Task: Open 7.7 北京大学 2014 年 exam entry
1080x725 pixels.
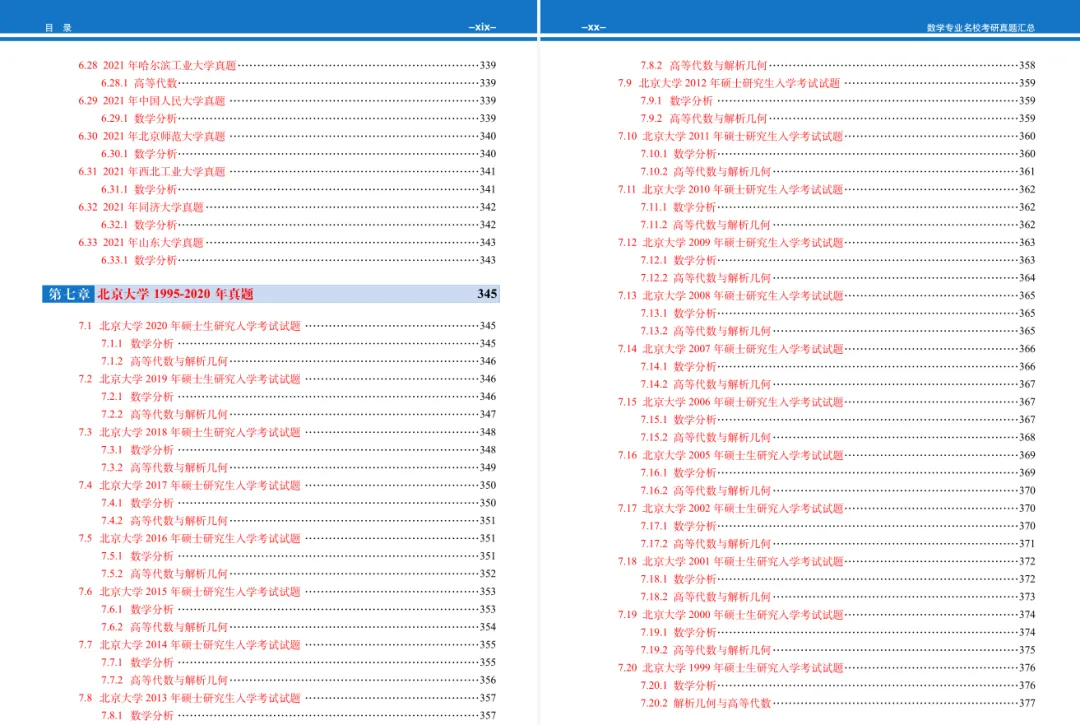Action: click(x=287, y=645)
